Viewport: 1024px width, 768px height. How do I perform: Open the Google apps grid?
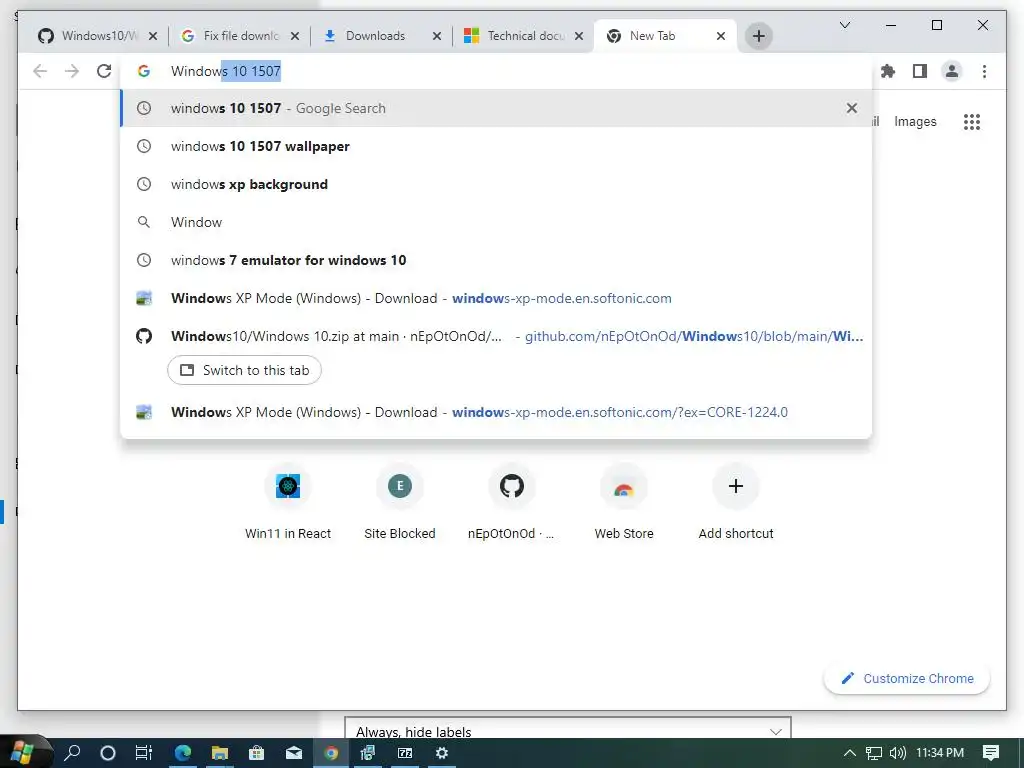(972, 121)
